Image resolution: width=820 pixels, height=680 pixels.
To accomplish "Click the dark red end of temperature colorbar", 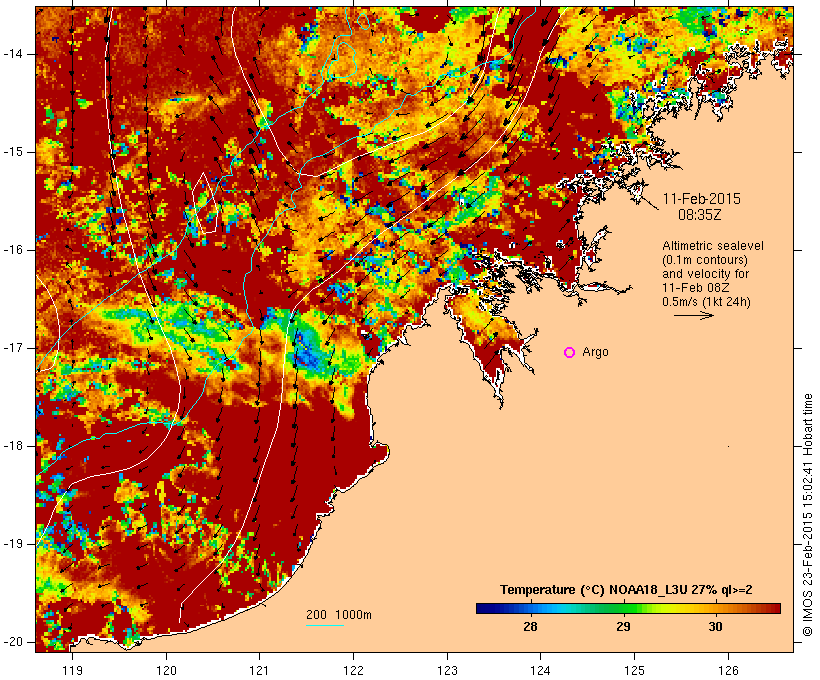I will click(775, 608).
